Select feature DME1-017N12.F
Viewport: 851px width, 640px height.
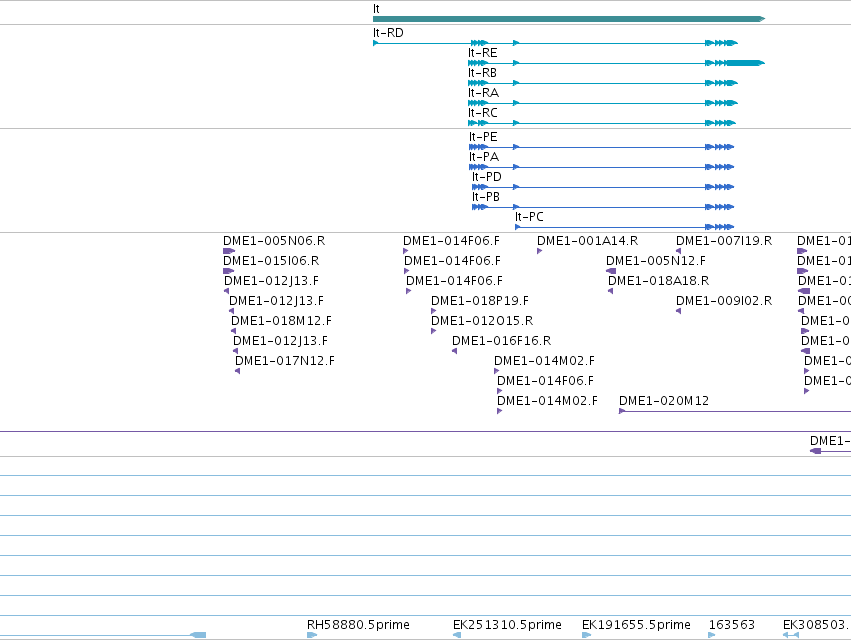tap(285, 361)
